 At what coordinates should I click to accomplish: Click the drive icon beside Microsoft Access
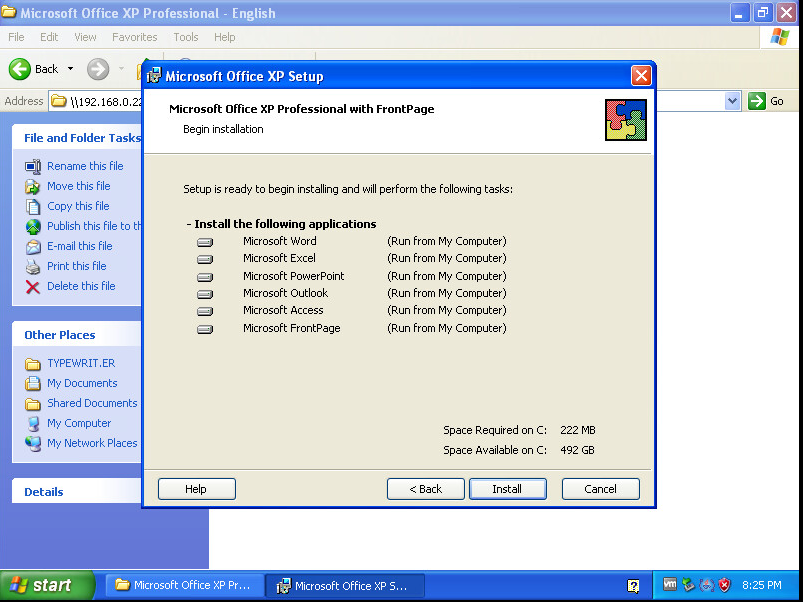[x=205, y=311]
